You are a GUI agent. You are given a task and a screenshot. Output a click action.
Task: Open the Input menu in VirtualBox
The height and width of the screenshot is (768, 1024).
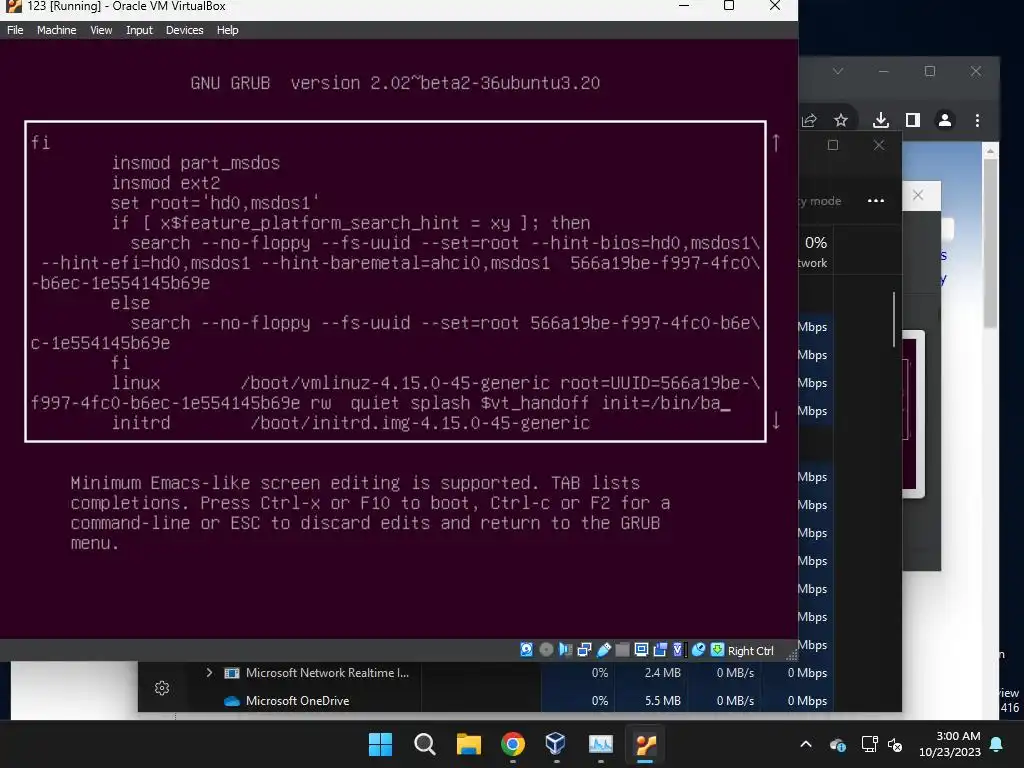[x=139, y=30]
